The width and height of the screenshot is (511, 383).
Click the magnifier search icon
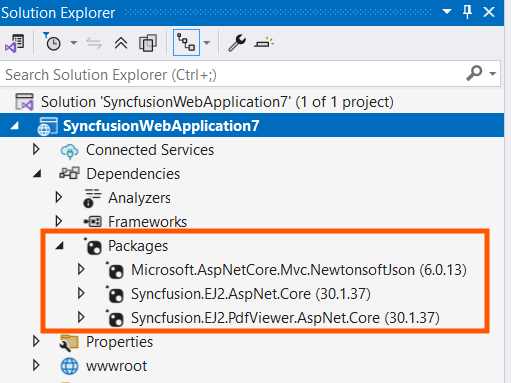[x=474, y=73]
